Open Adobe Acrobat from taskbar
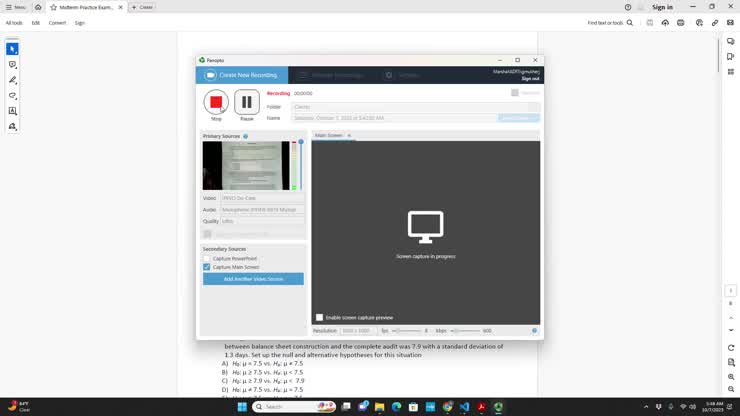 pyautogui.click(x=481, y=407)
